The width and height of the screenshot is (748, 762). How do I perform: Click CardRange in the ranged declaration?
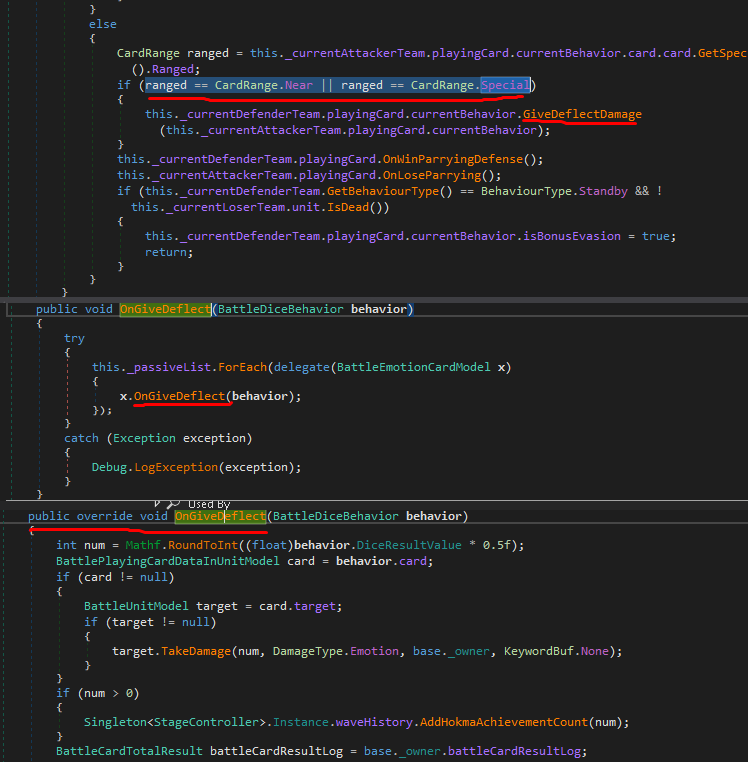coord(148,53)
